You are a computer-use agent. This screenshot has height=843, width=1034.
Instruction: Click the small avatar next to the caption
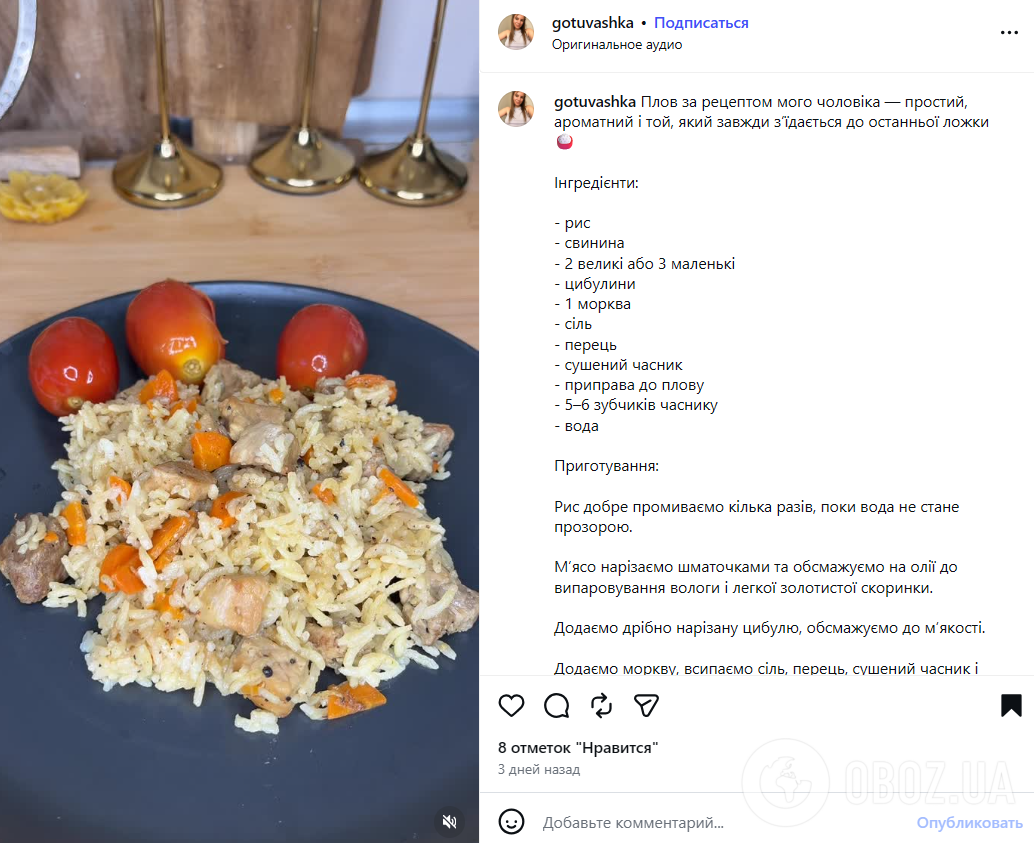[x=516, y=109]
